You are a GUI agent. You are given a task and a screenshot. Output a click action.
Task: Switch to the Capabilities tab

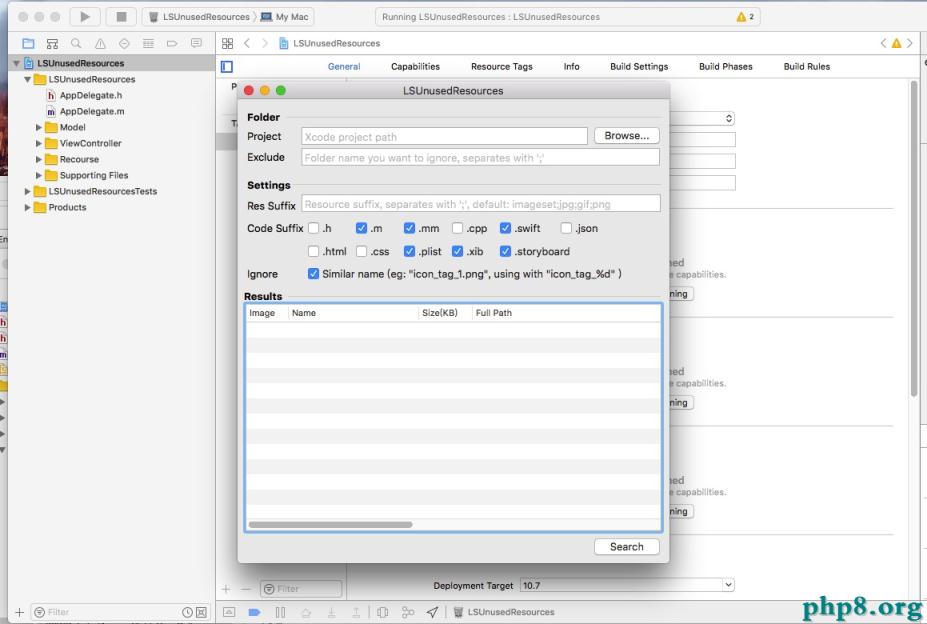point(415,67)
